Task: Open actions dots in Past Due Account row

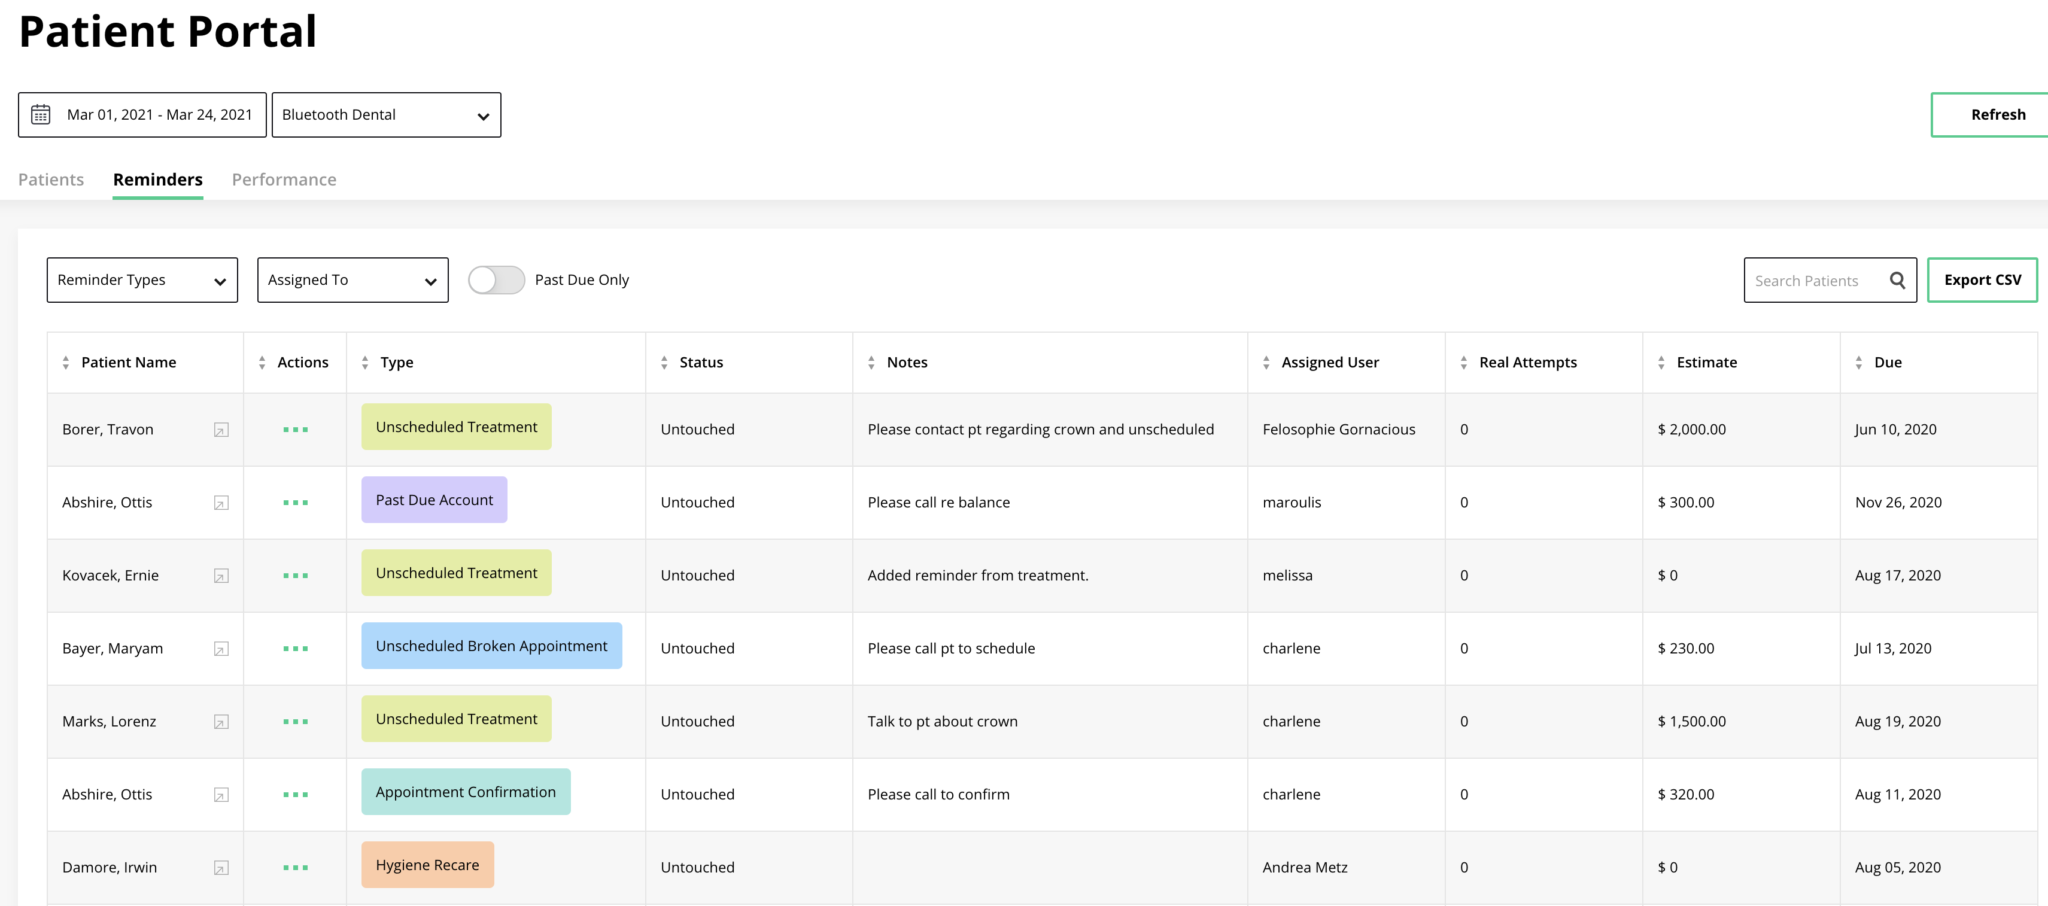Action: tap(295, 503)
